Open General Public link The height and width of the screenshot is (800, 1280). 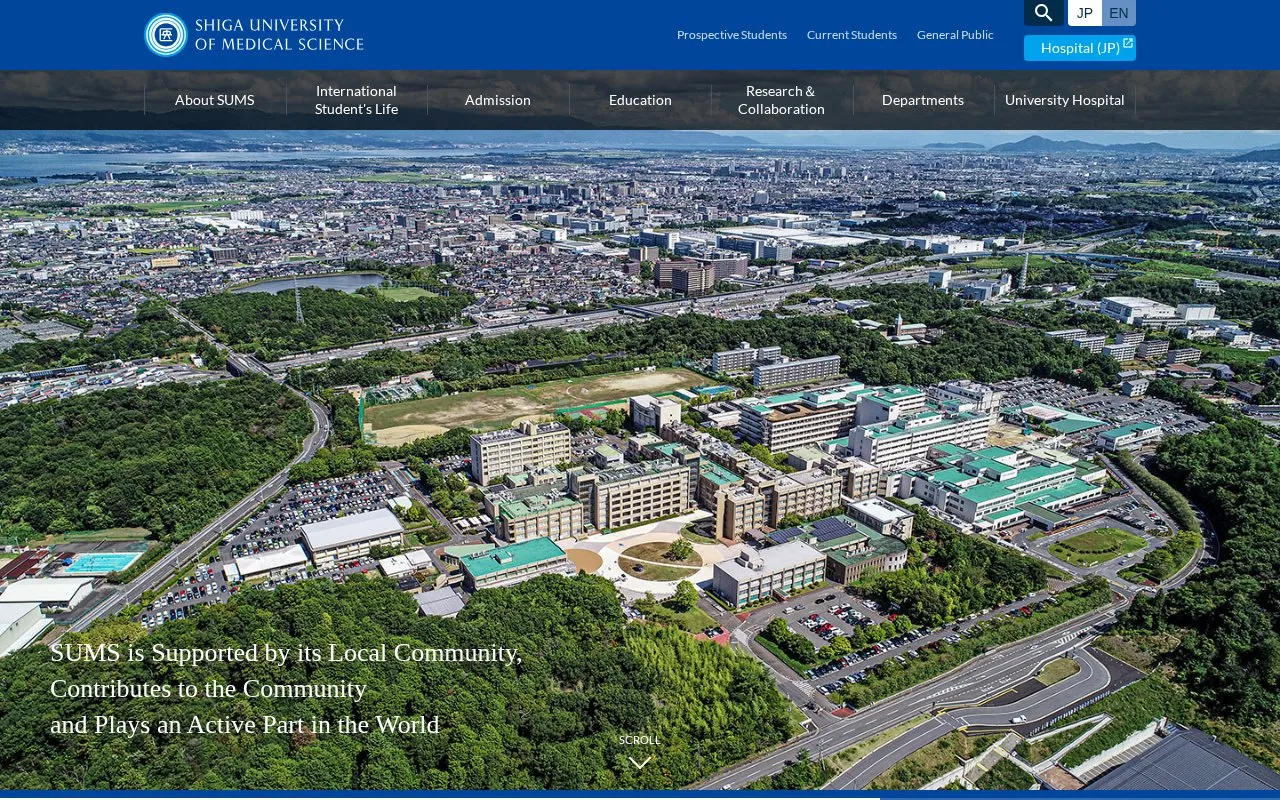click(955, 35)
